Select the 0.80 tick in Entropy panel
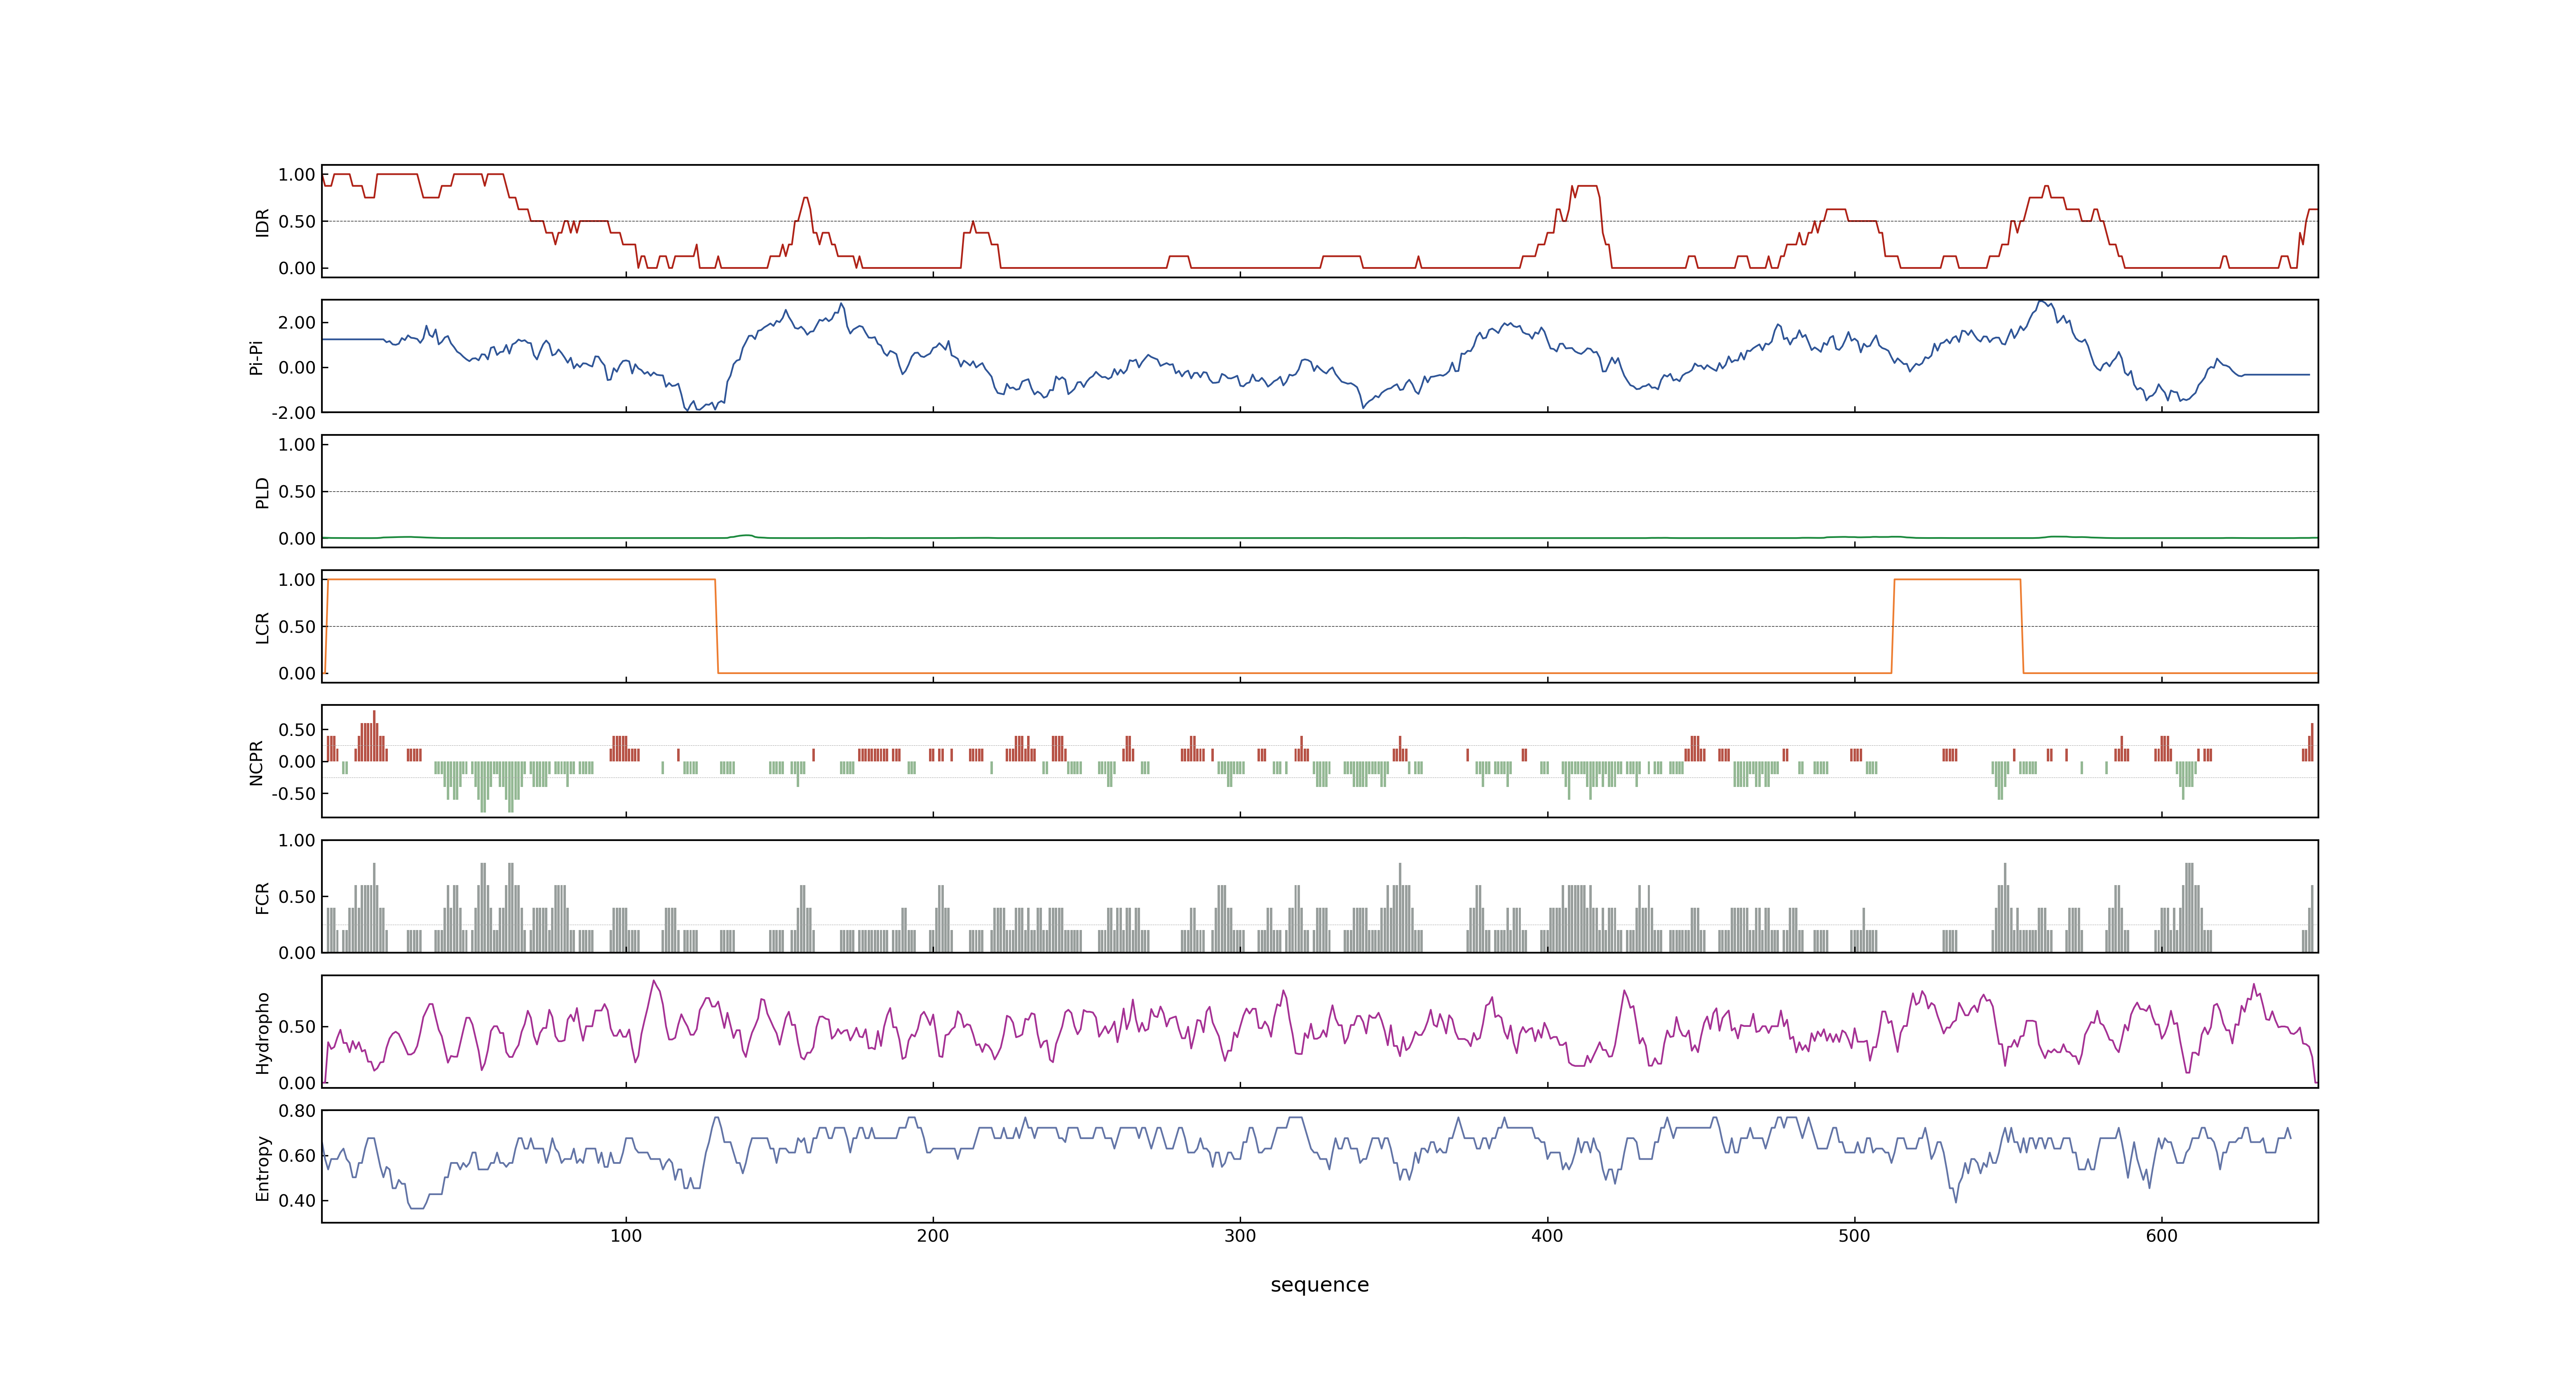The image size is (2576, 1374). (297, 1111)
